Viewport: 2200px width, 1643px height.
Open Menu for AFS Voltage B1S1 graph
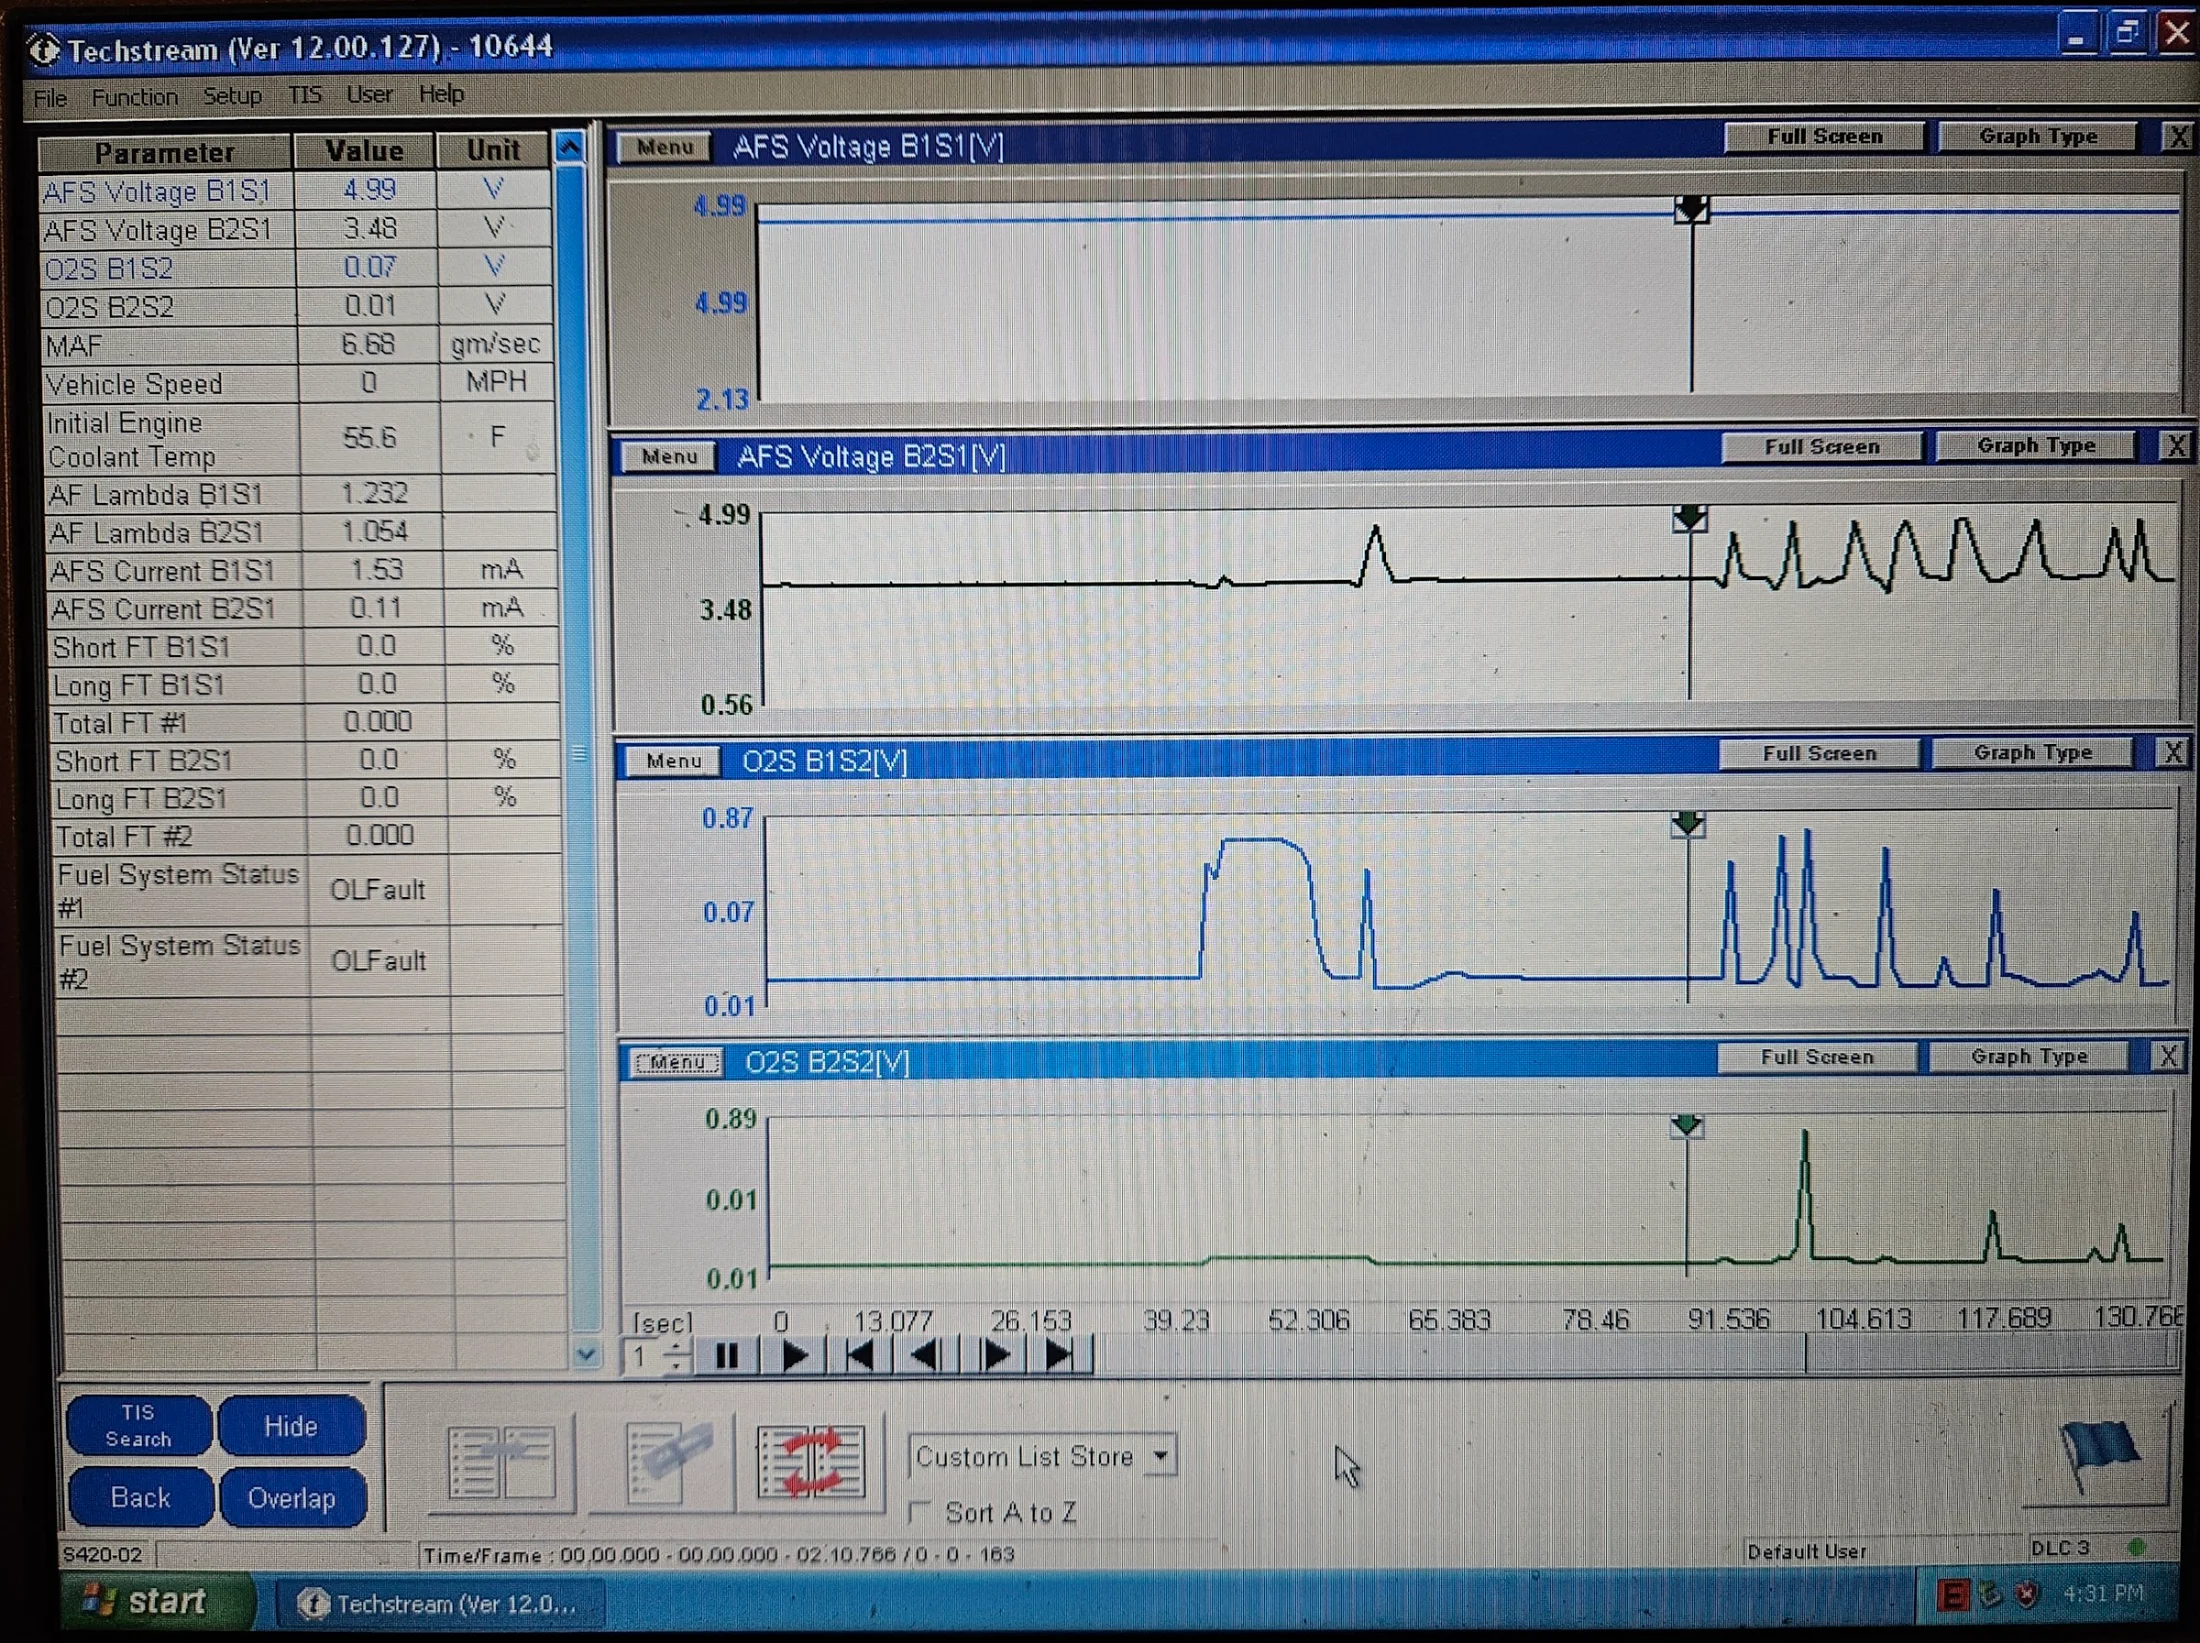click(x=664, y=147)
